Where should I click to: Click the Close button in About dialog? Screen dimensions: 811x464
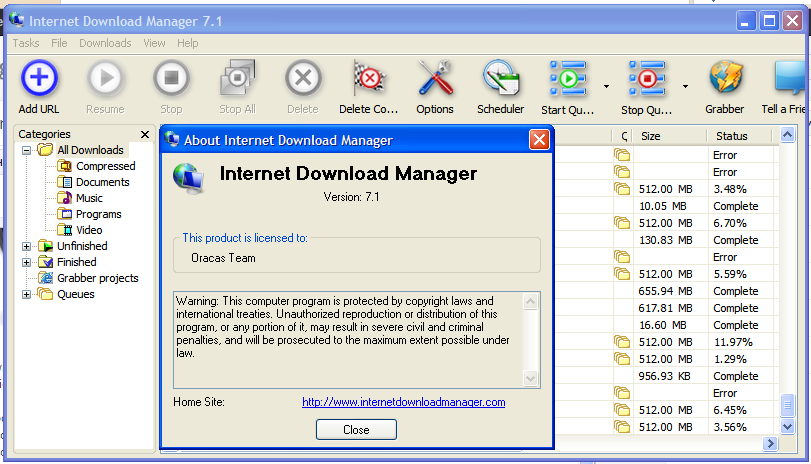pos(356,429)
